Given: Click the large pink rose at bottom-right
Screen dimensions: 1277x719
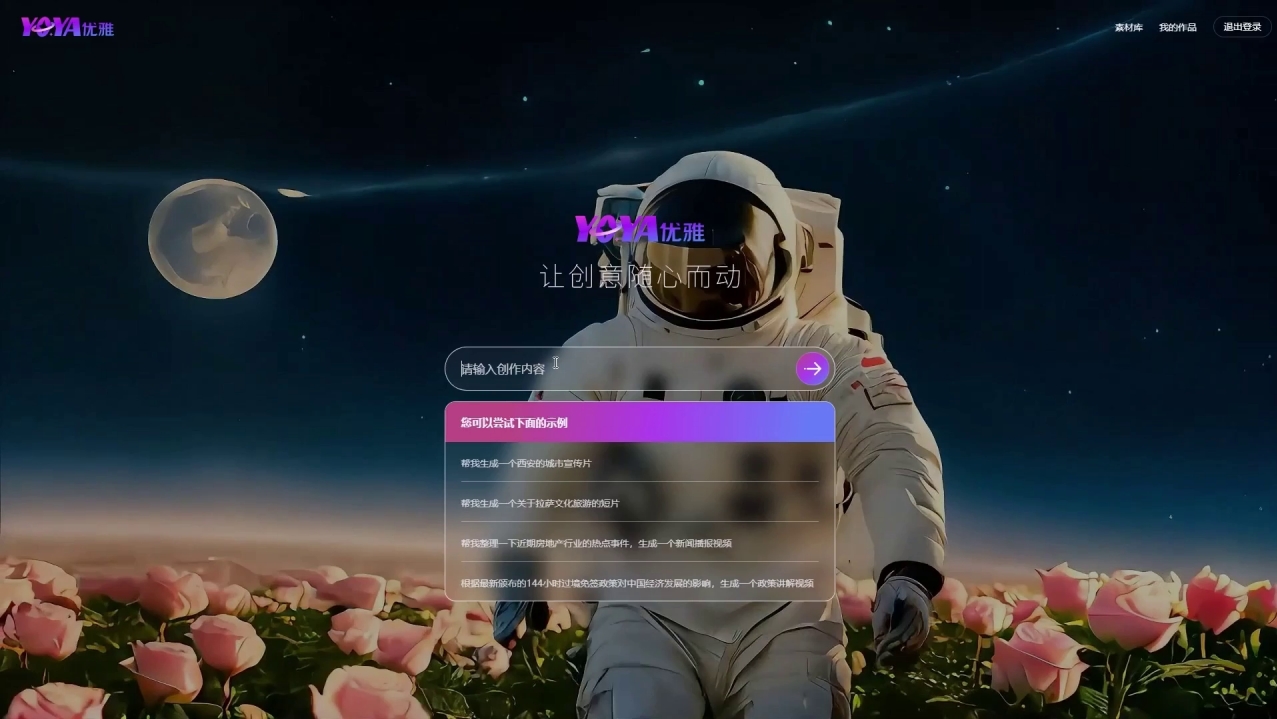Looking at the screenshot, I should [x=1133, y=610].
